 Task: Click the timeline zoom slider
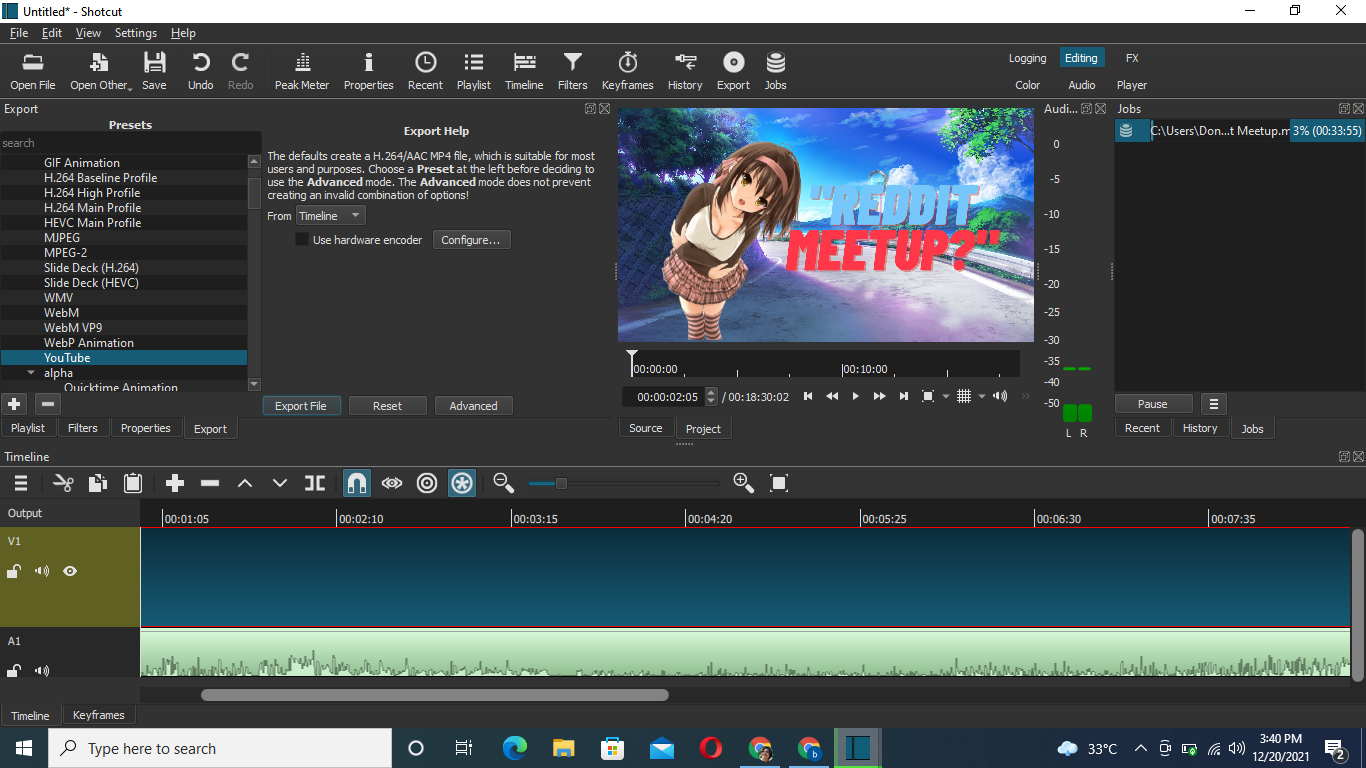coord(562,484)
